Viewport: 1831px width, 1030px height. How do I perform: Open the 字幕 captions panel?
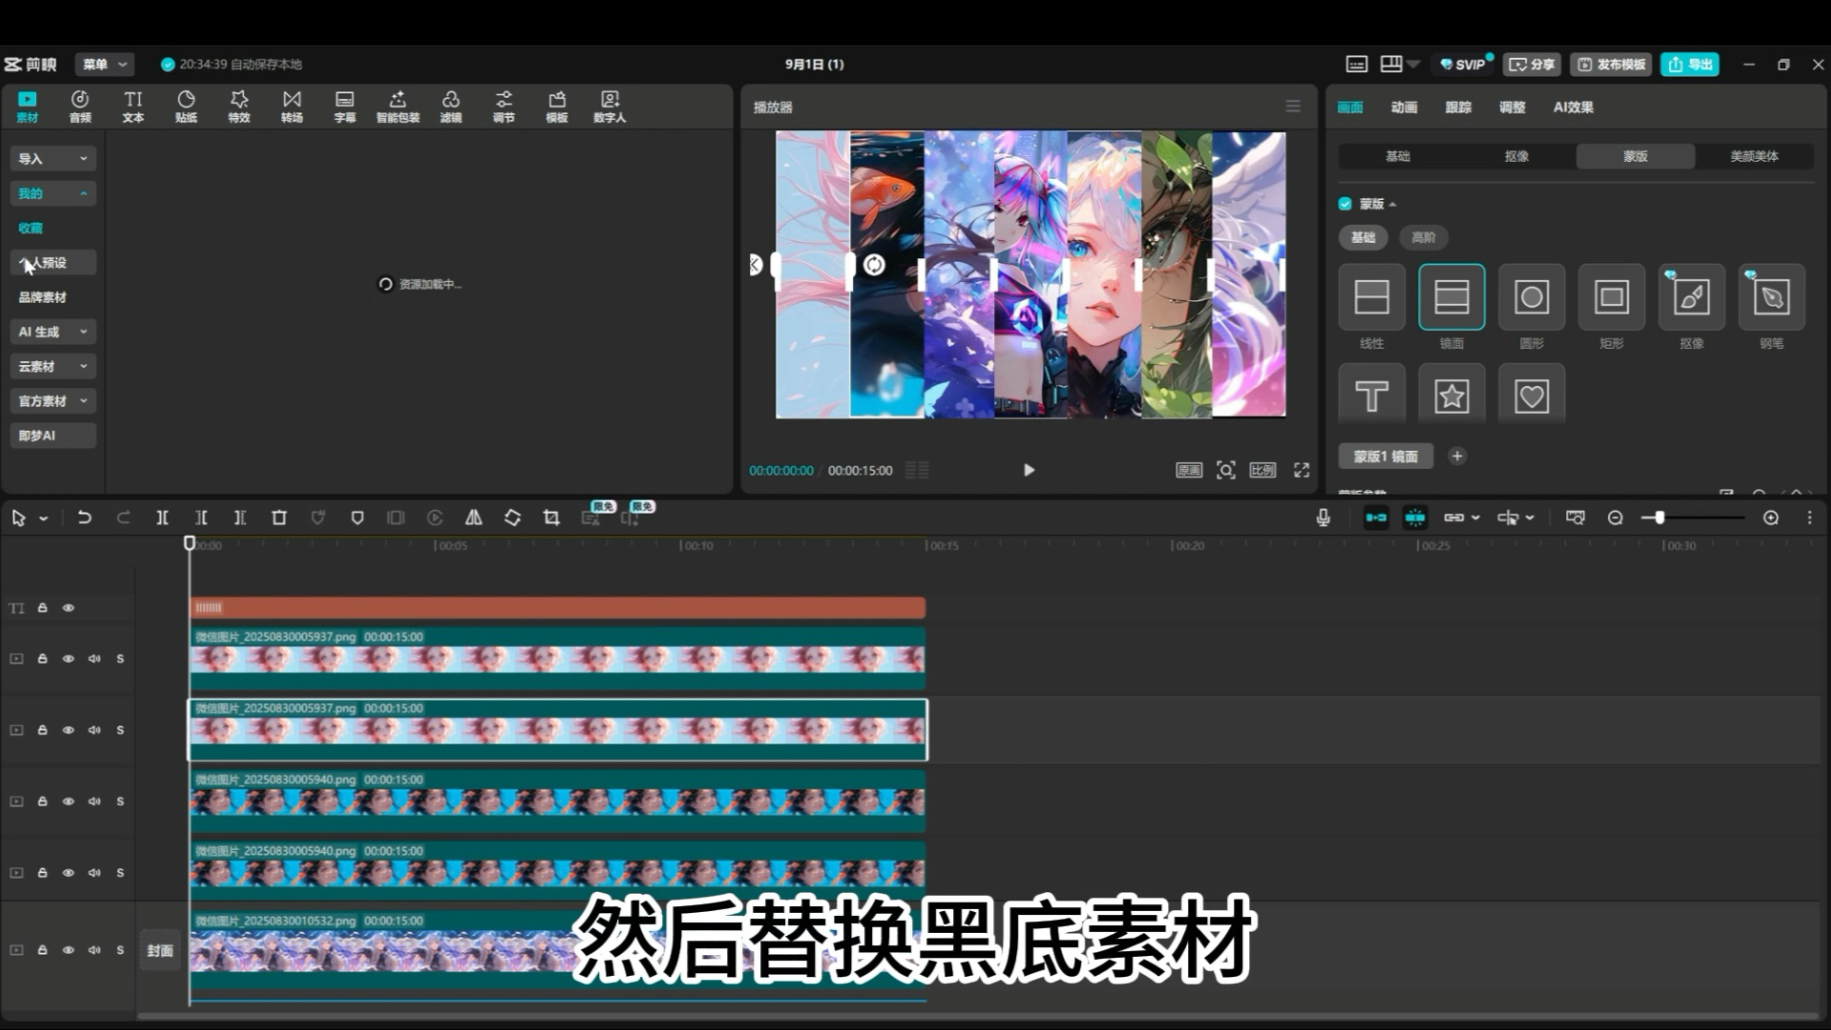pos(345,106)
